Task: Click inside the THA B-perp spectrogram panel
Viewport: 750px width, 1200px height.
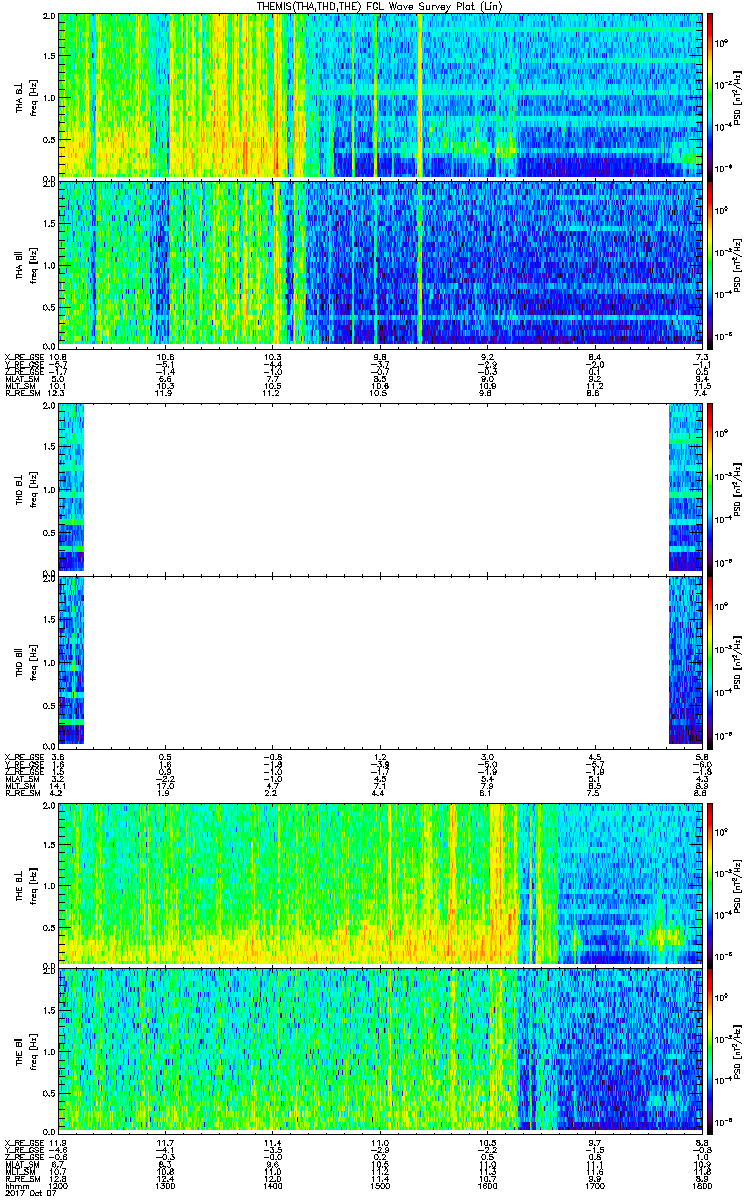Action: point(381,95)
